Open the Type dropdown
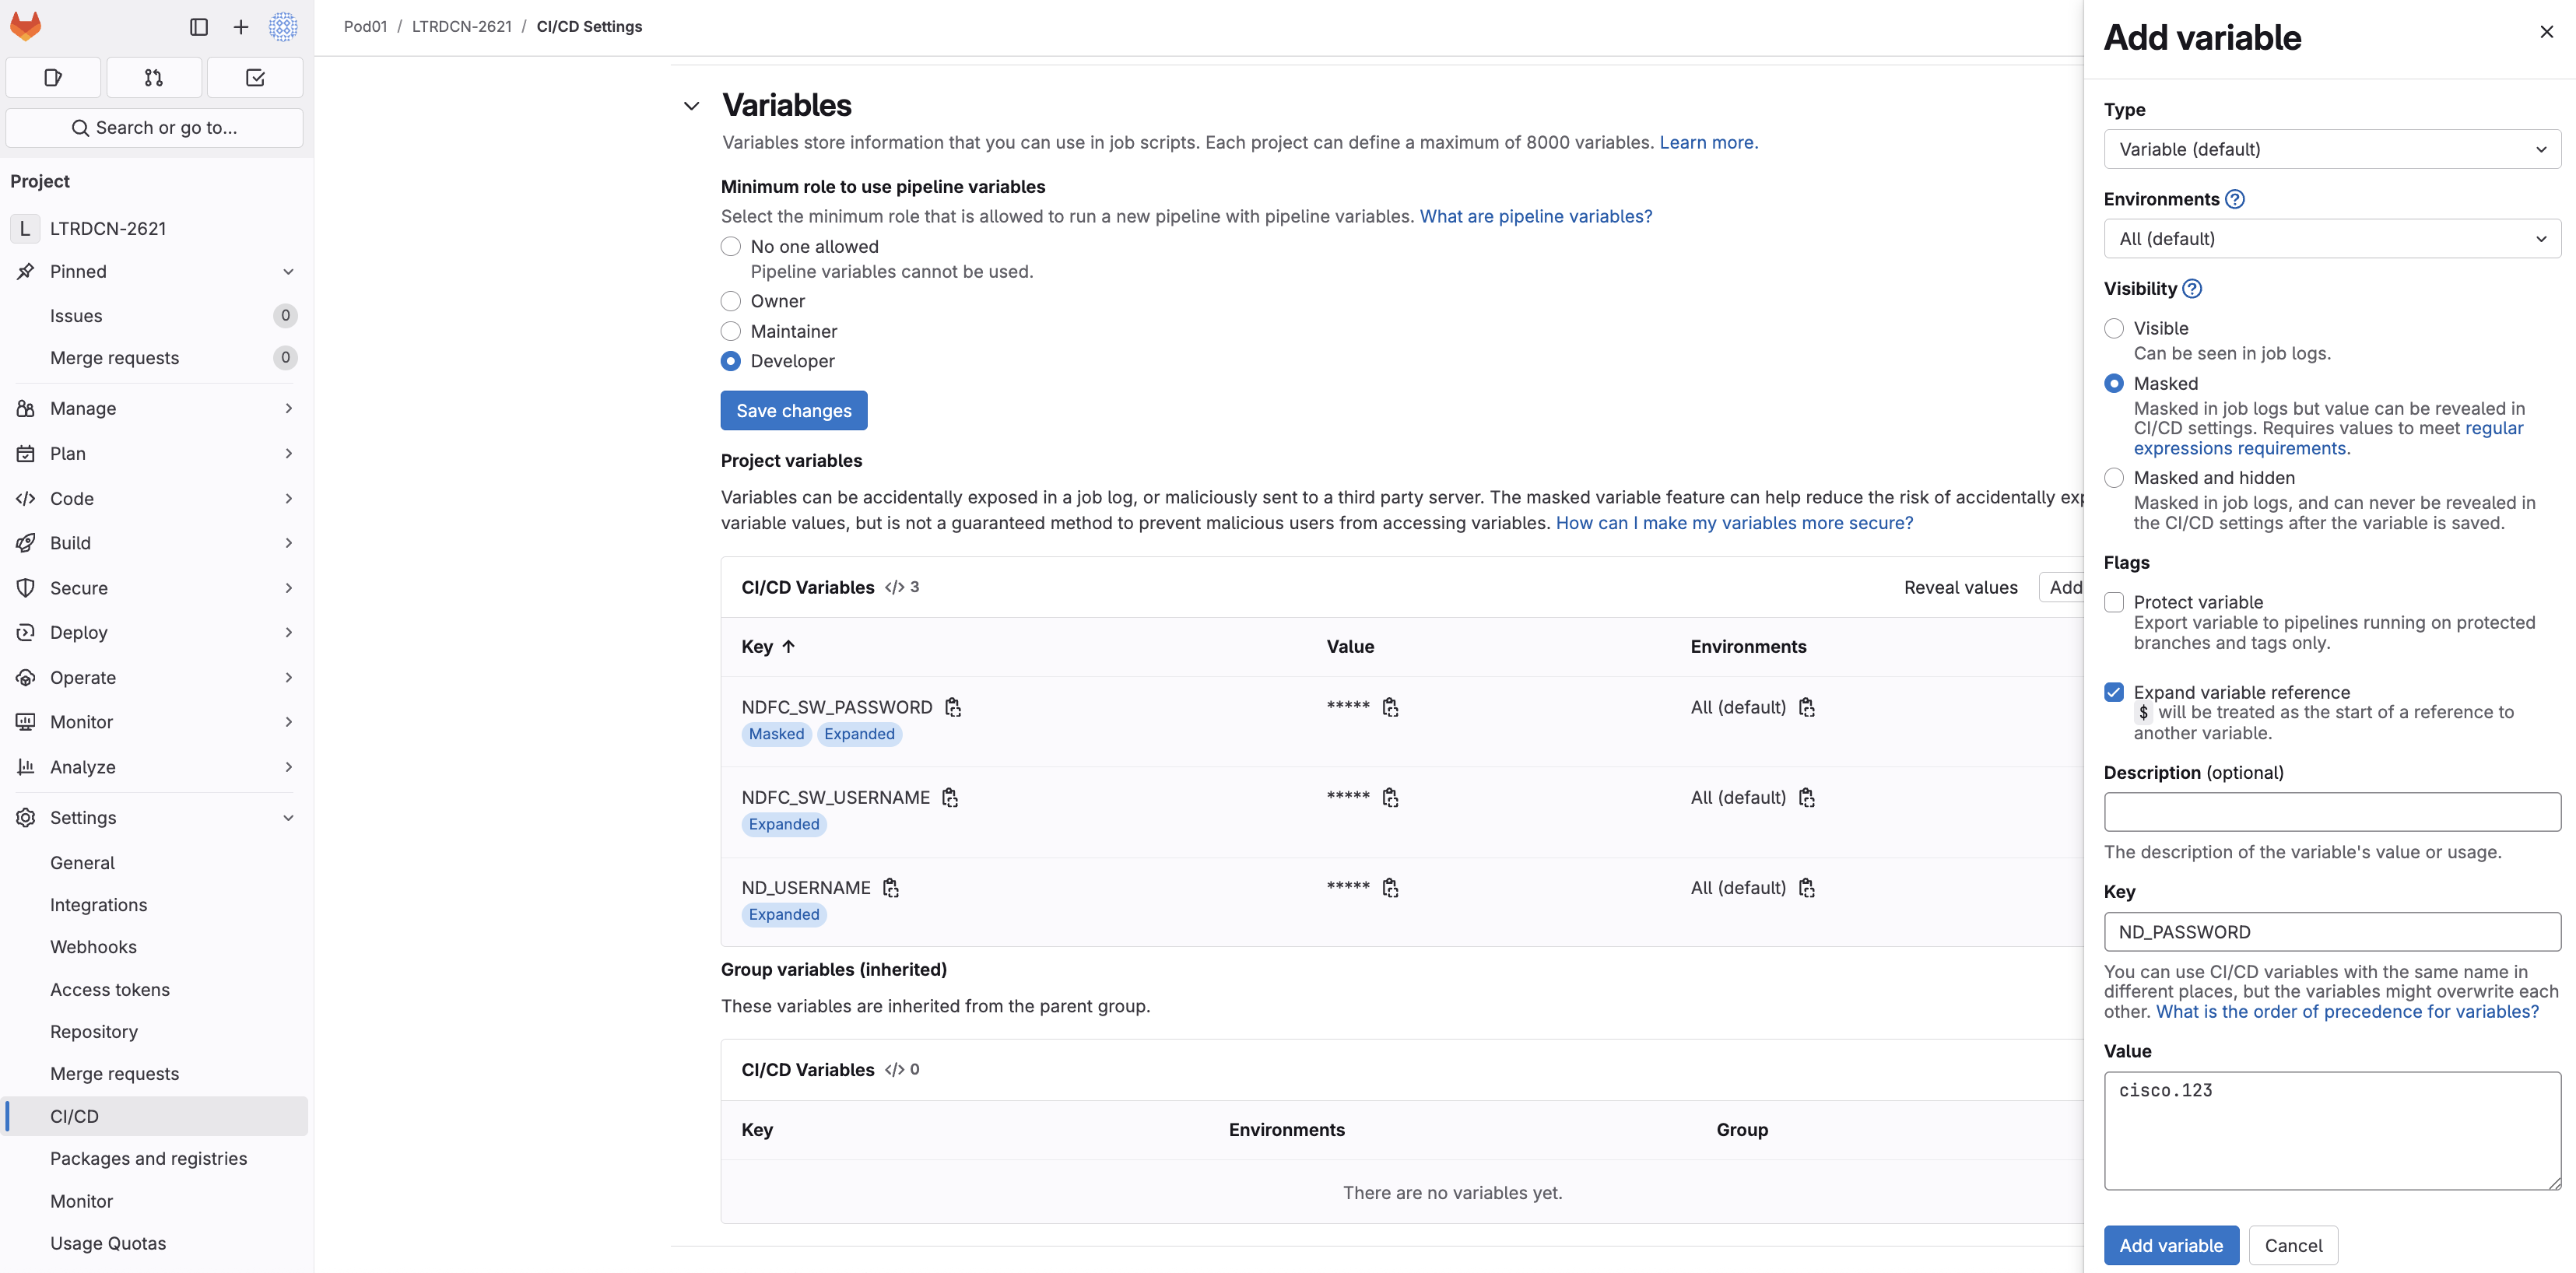The height and width of the screenshot is (1273, 2576). tap(2332, 149)
